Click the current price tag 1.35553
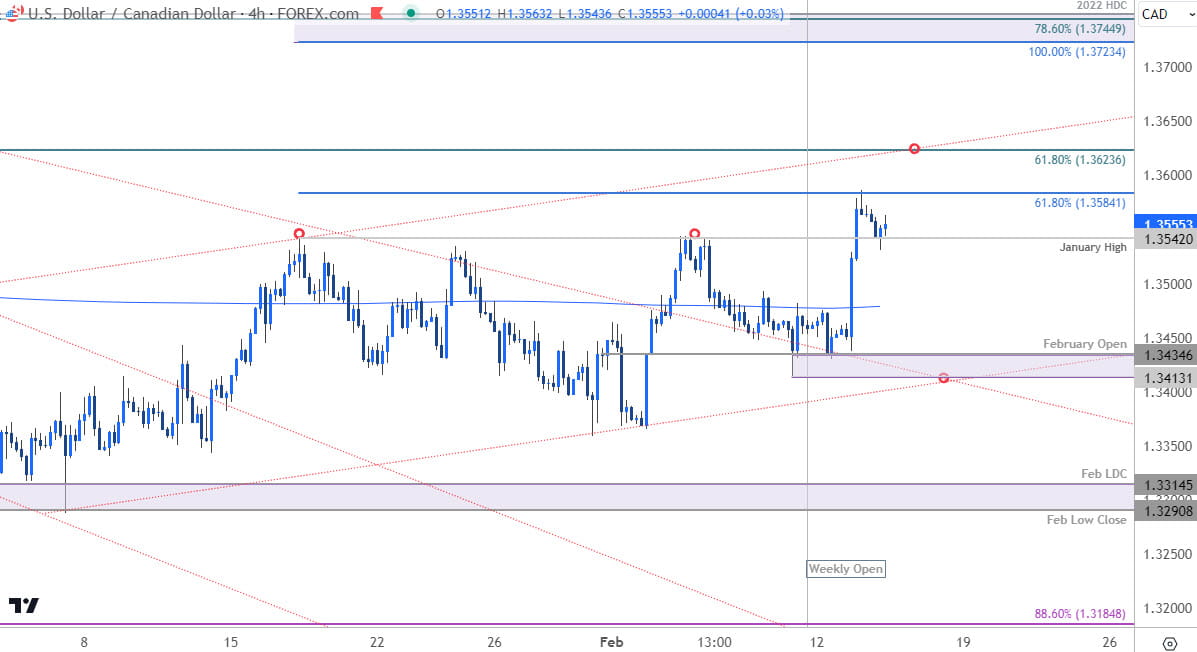 [x=1166, y=224]
